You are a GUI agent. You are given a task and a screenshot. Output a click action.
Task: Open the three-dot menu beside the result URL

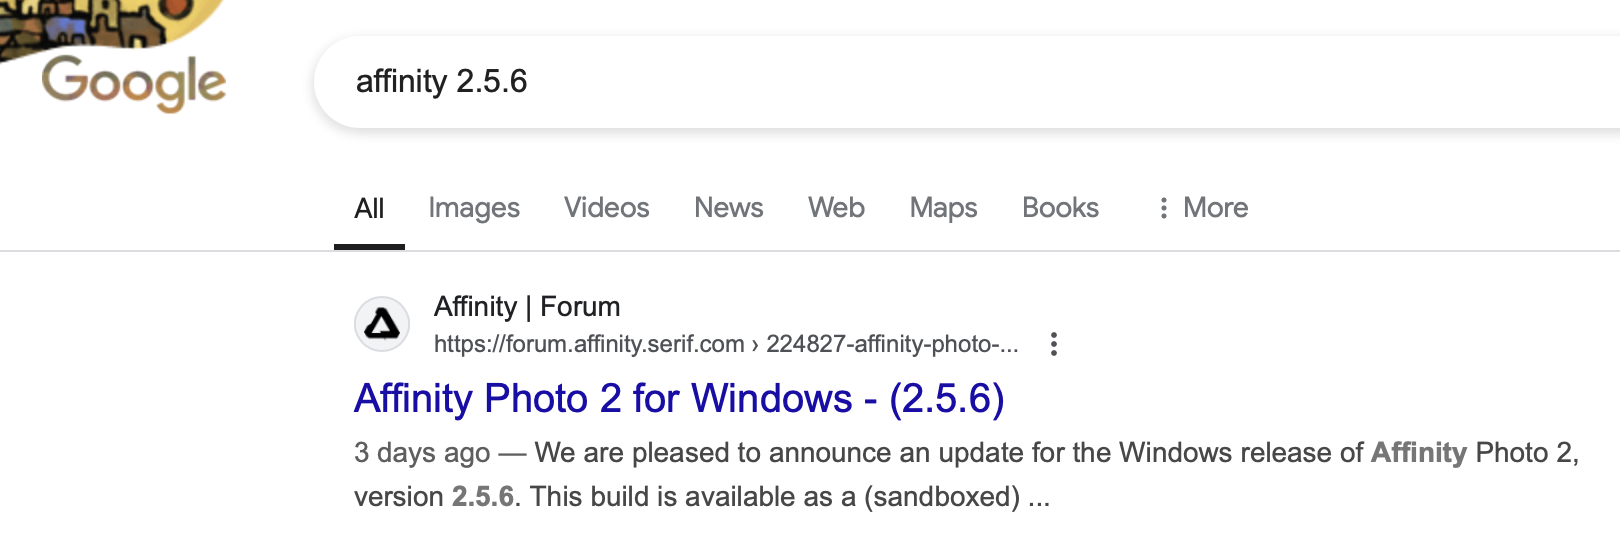[x=1053, y=344]
